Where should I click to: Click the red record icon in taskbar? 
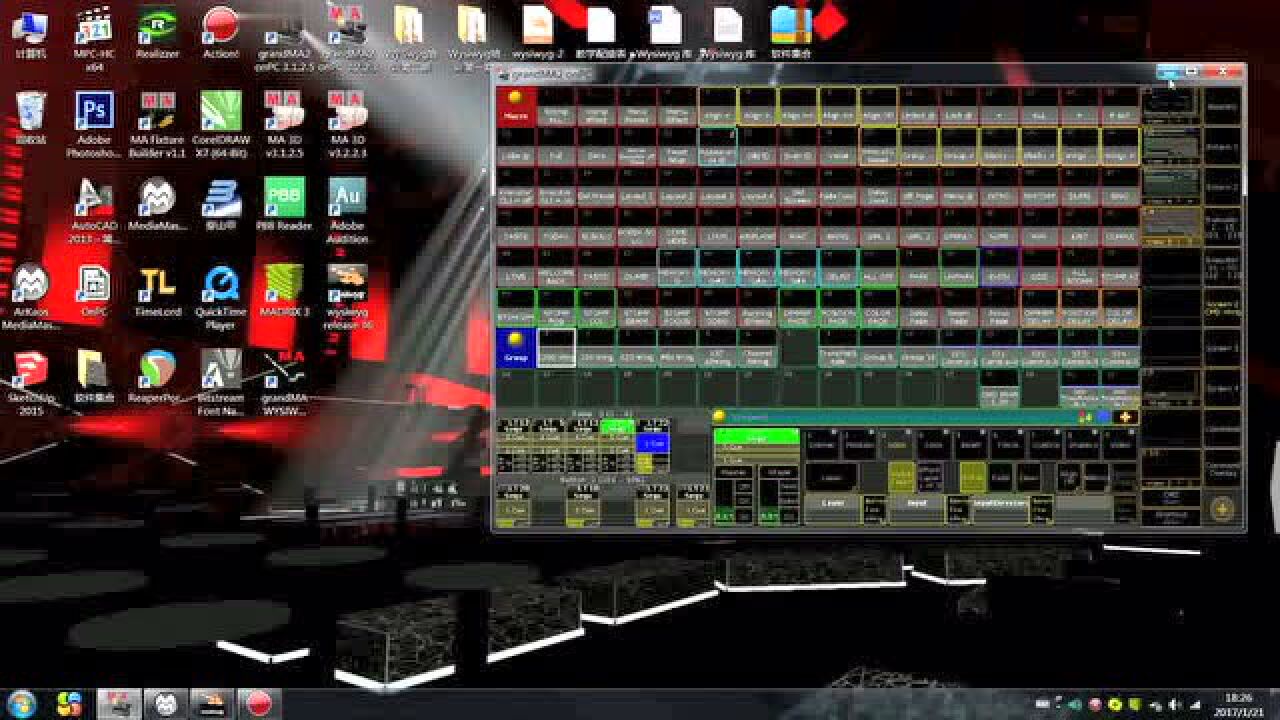(x=259, y=704)
